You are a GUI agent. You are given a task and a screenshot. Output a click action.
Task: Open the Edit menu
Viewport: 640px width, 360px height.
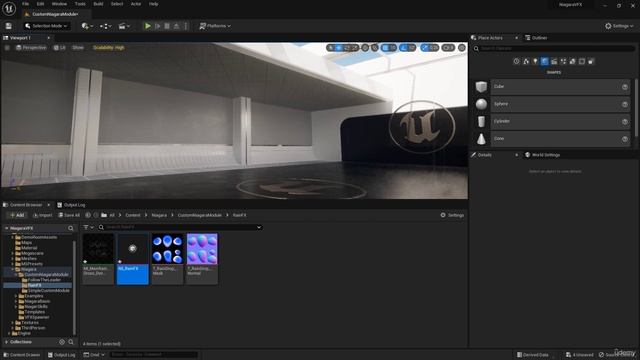[x=40, y=4]
